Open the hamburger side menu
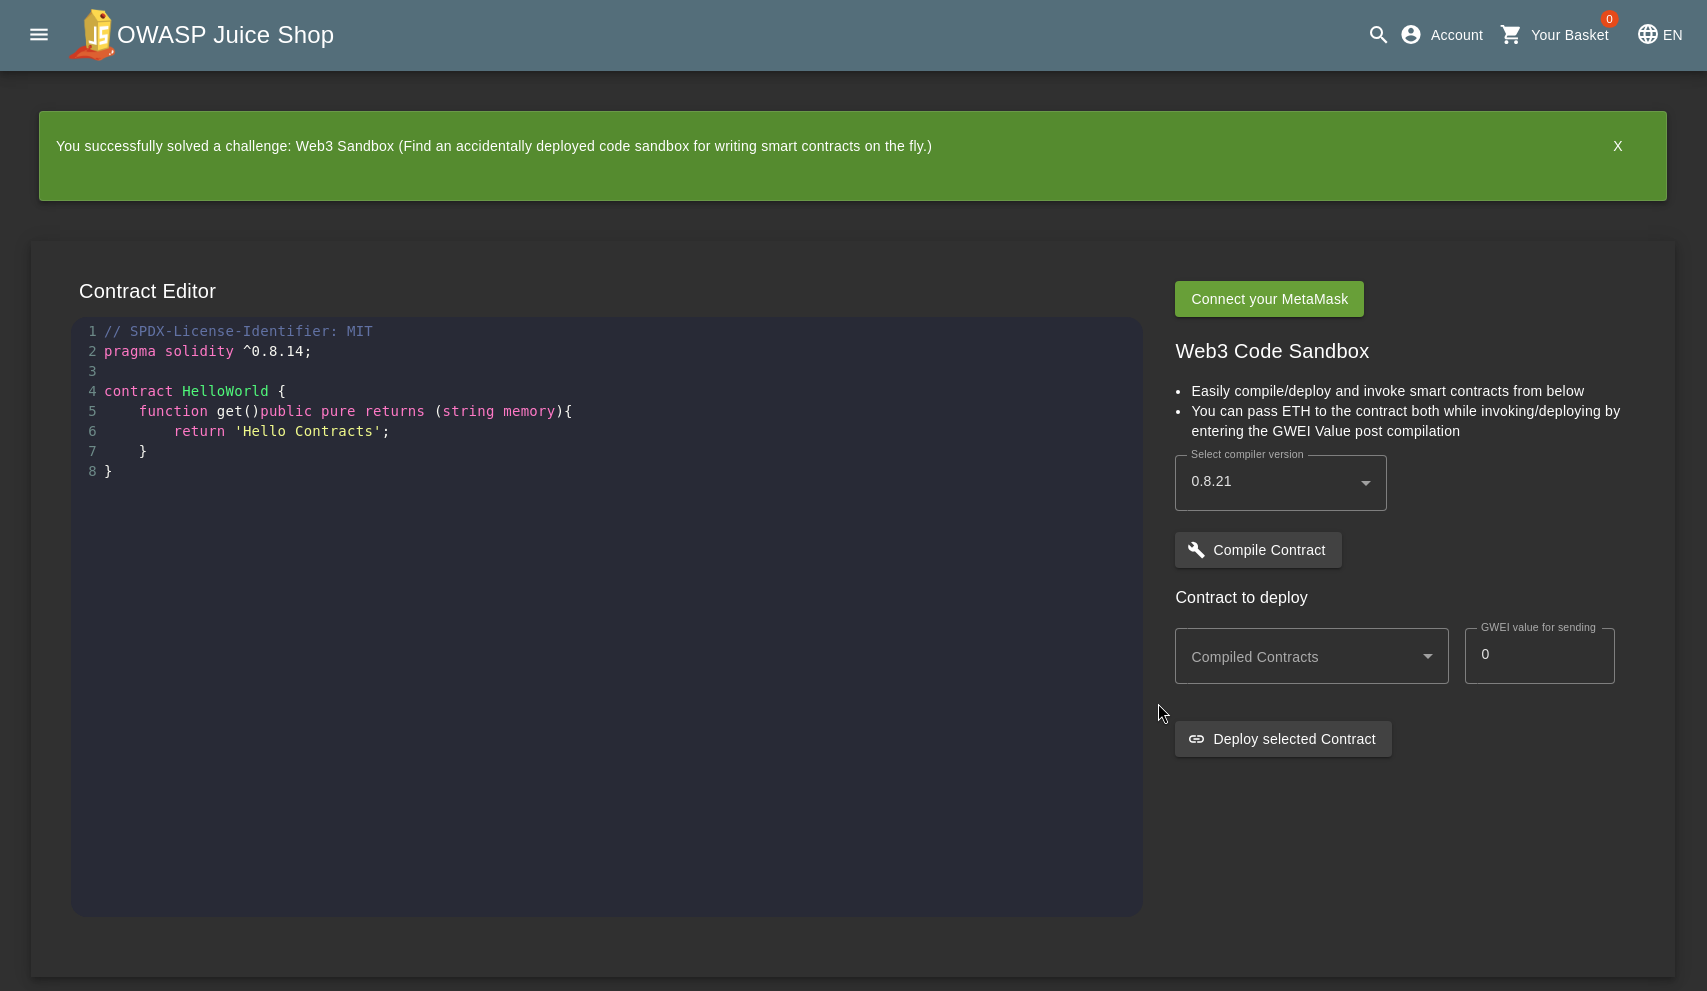 [39, 35]
